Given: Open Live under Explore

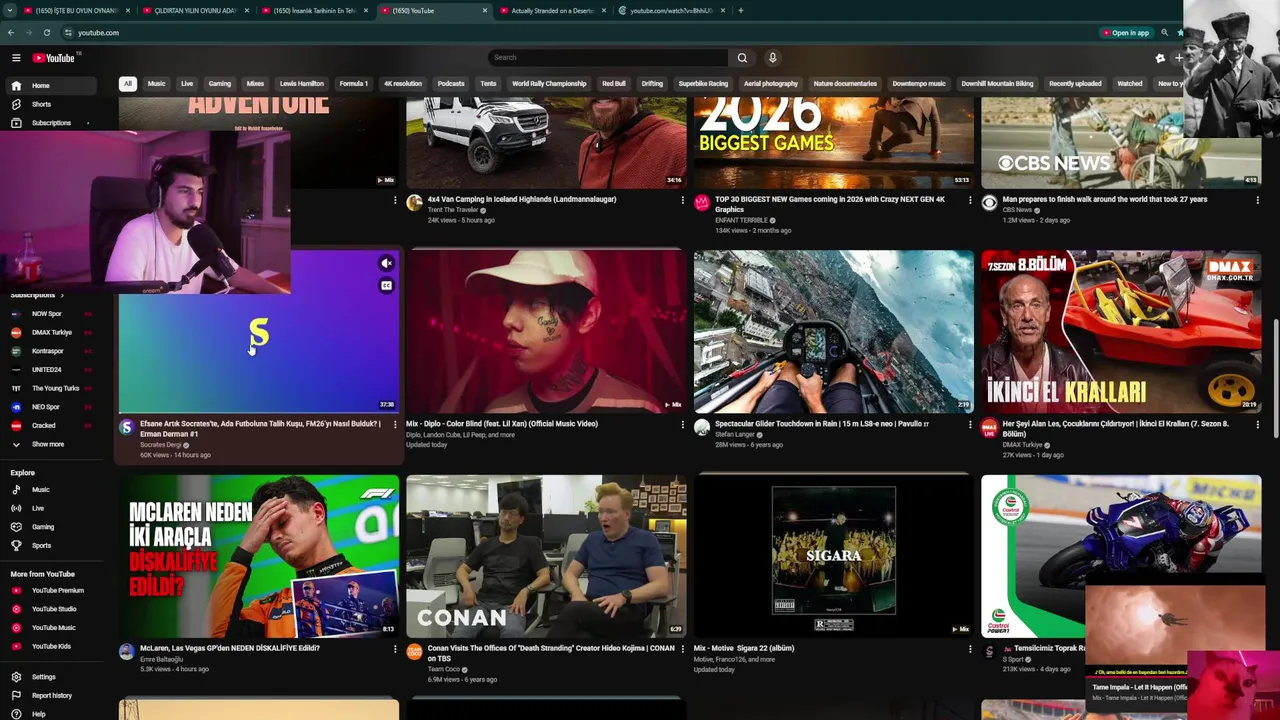Looking at the screenshot, I should (x=38, y=508).
